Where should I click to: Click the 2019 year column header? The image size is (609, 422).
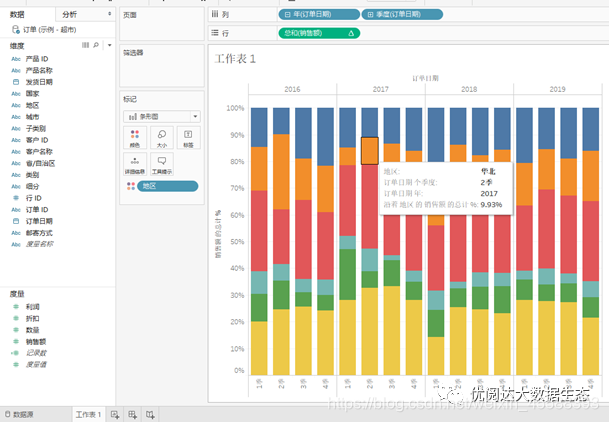coord(557,89)
